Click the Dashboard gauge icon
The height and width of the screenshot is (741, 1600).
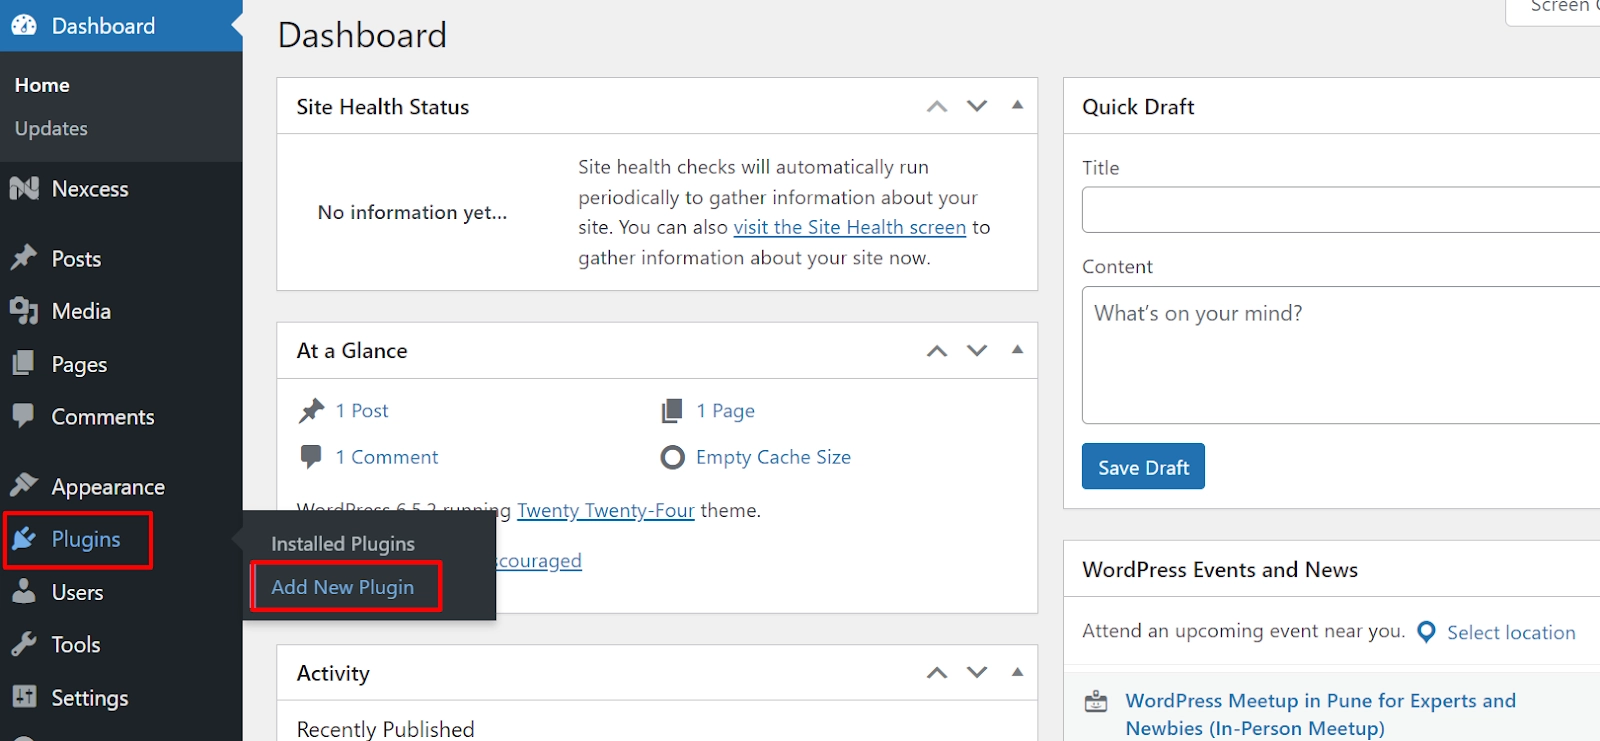coord(24,25)
